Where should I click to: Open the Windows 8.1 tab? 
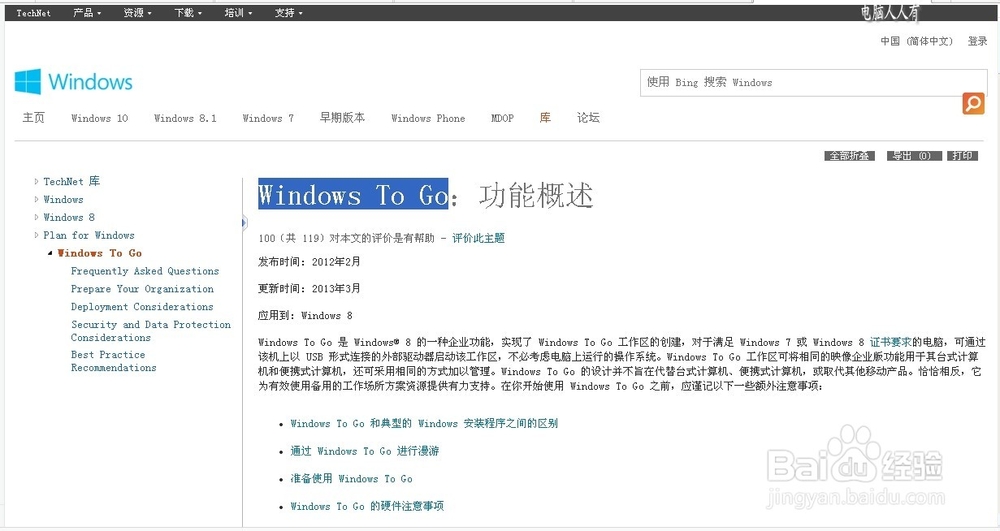[x=185, y=119]
